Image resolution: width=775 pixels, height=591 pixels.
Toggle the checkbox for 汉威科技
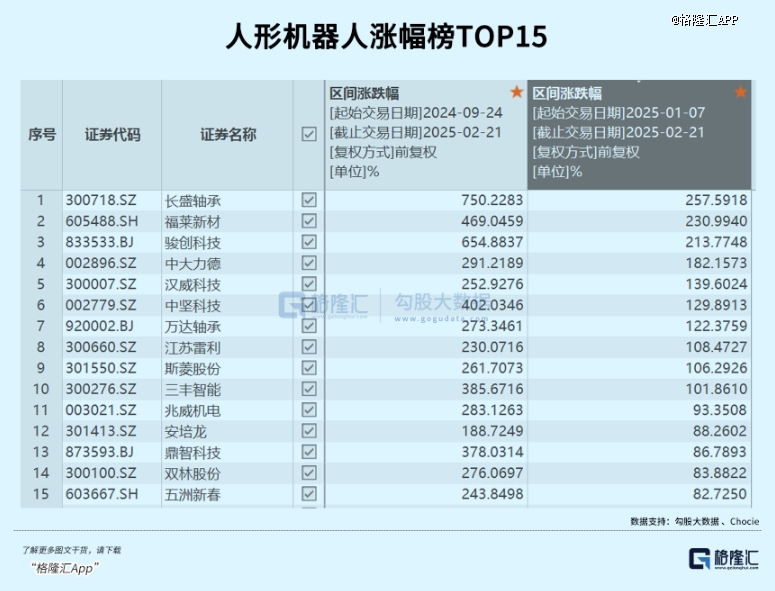[x=309, y=284]
